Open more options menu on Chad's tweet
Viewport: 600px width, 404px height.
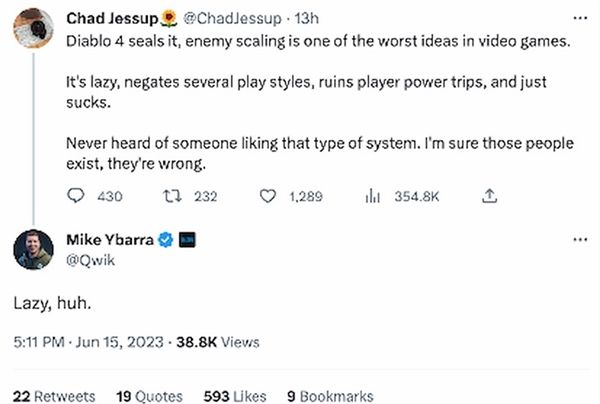click(x=580, y=18)
